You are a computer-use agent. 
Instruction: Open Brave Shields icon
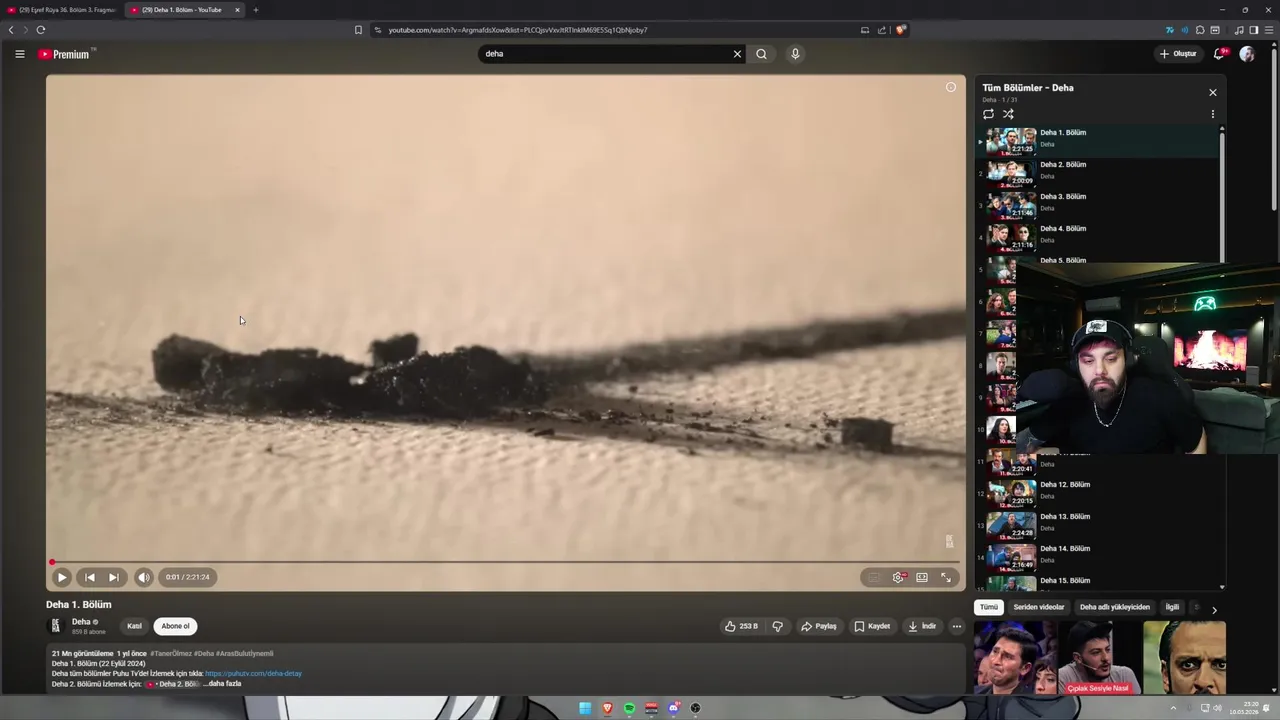point(901,30)
